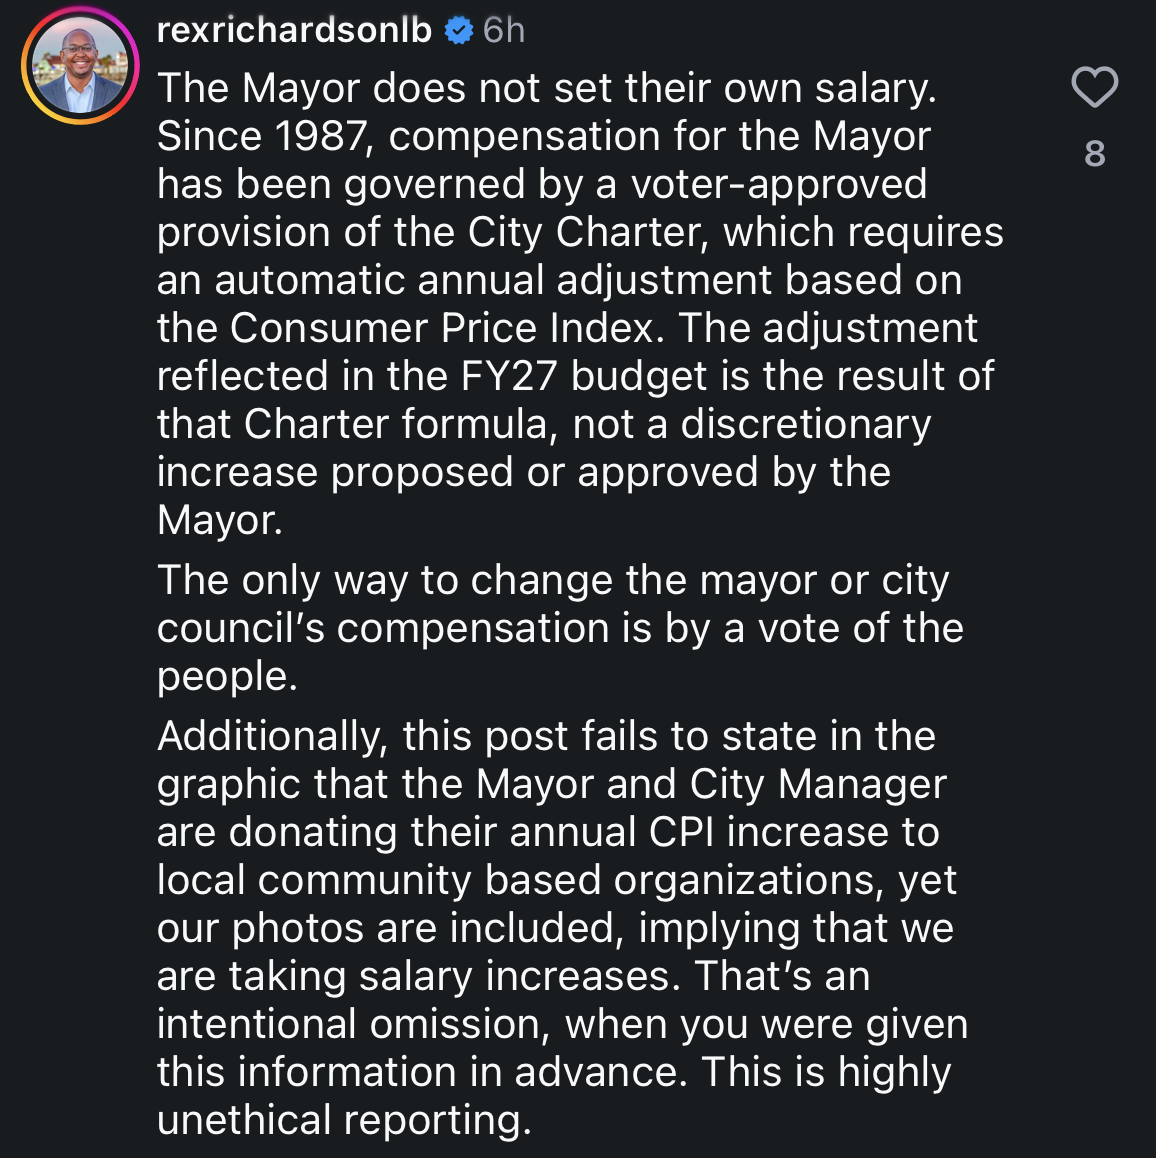Click the paragraph starting 'The only way'

pyautogui.click(x=560, y=628)
